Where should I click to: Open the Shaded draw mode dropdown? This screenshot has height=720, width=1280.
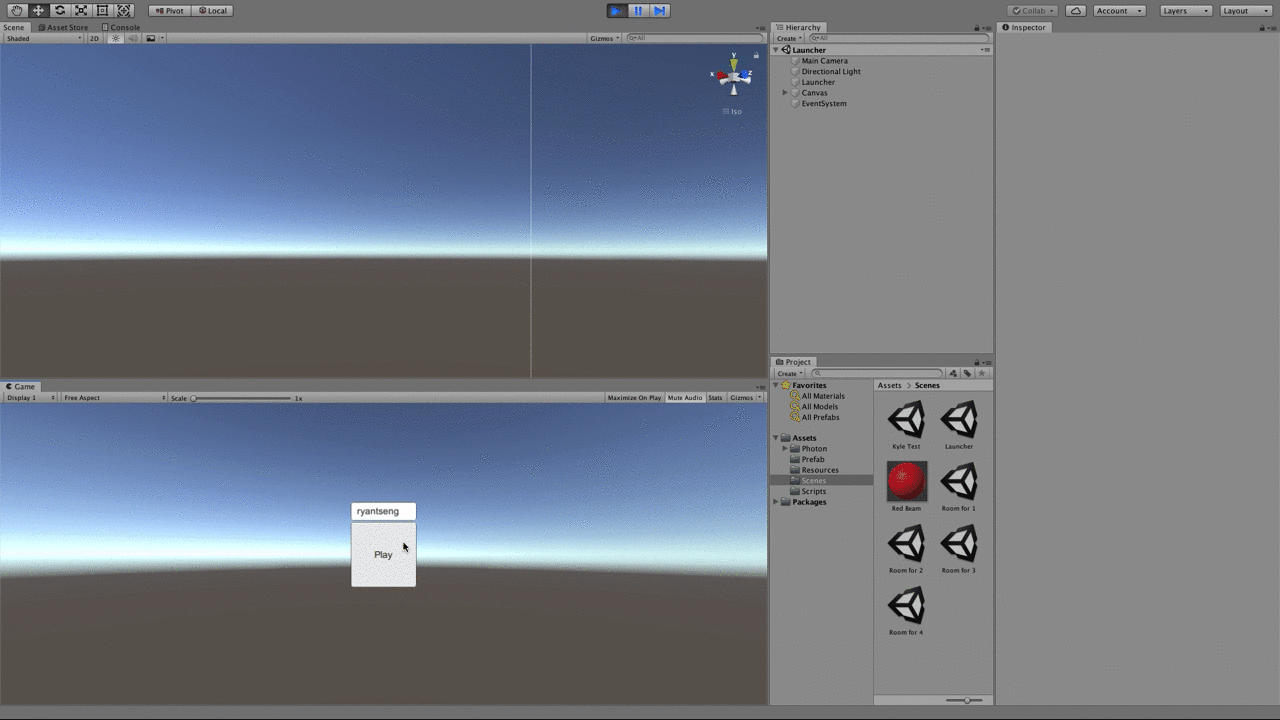[x=44, y=38]
